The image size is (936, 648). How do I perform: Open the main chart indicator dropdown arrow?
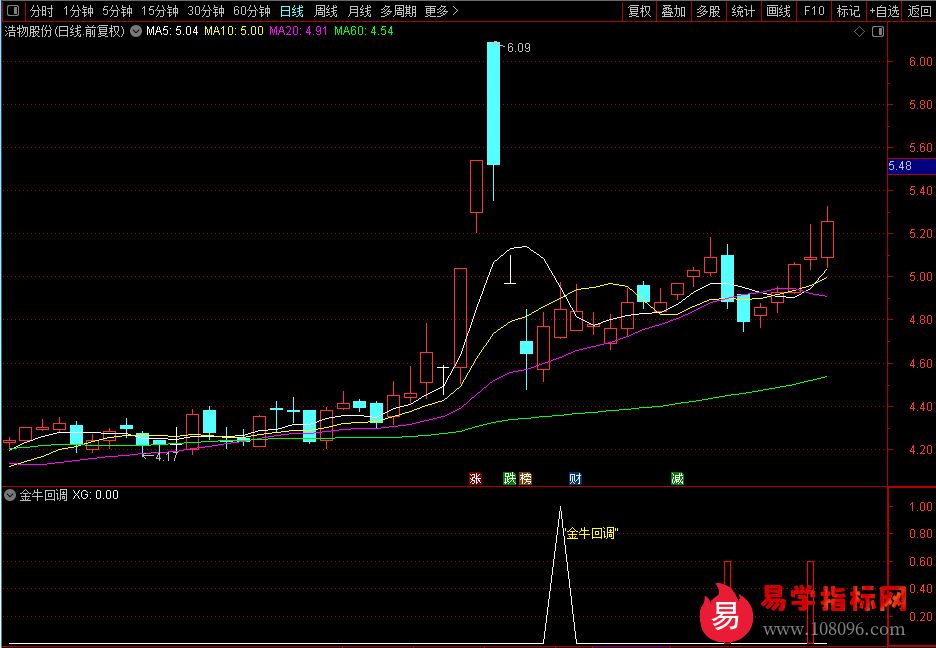click(x=135, y=32)
